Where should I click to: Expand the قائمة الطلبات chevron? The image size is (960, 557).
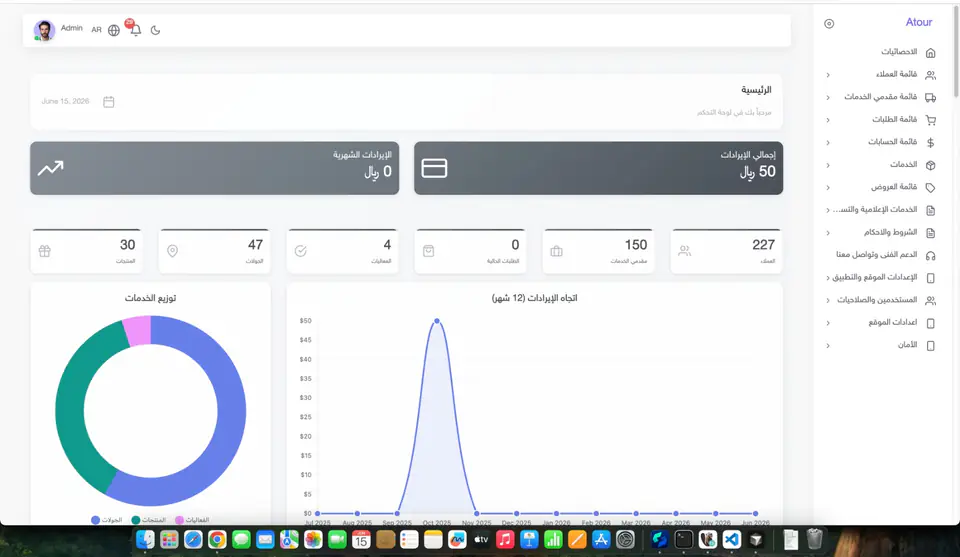828,120
